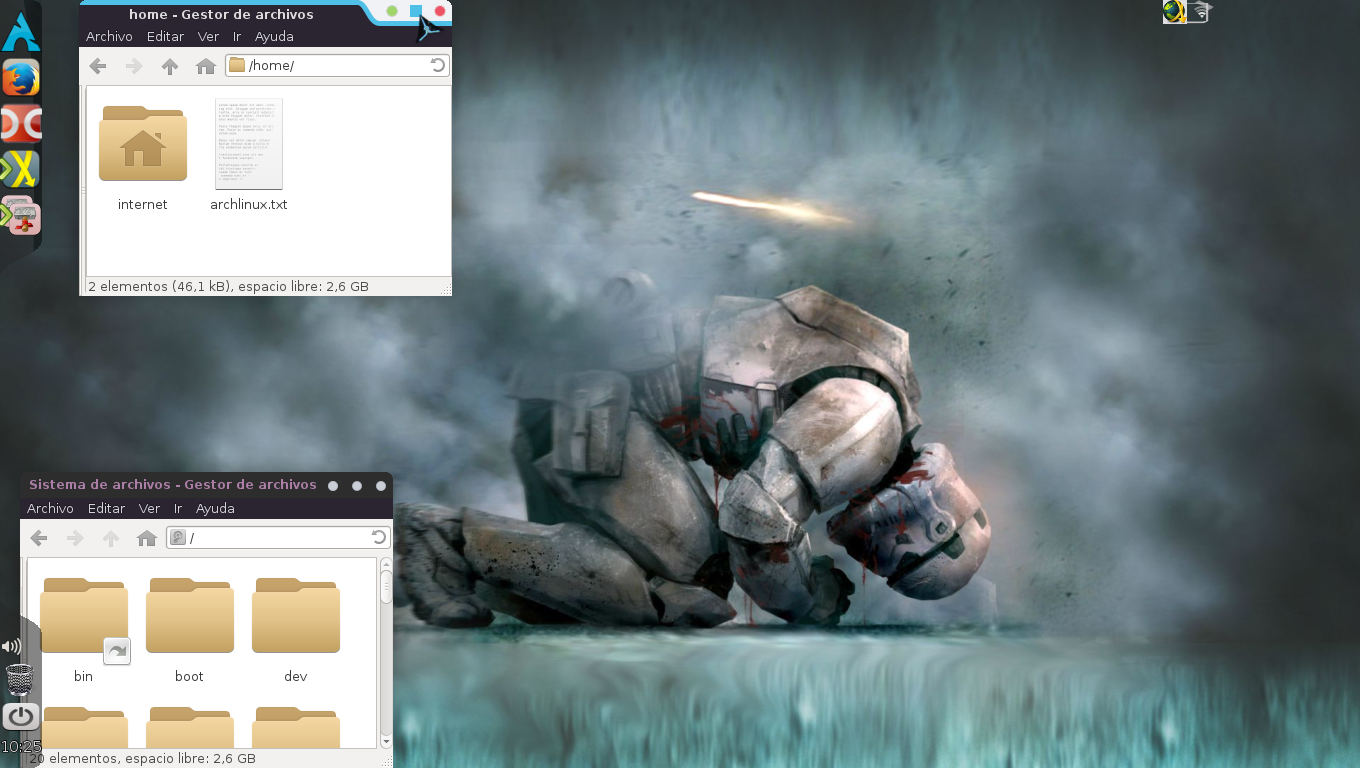Select the dev folder
Image resolution: width=1360 pixels, height=768 pixels.
point(295,630)
